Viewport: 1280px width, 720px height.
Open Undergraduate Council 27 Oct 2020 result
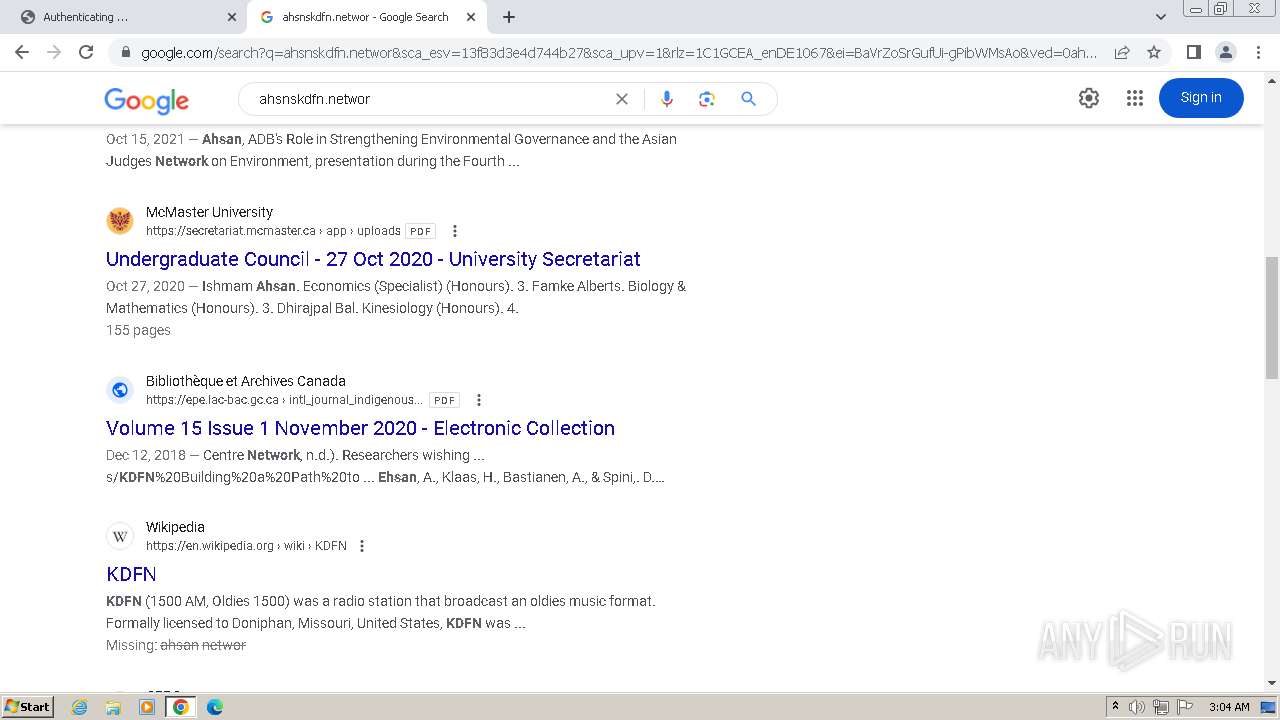[373, 259]
